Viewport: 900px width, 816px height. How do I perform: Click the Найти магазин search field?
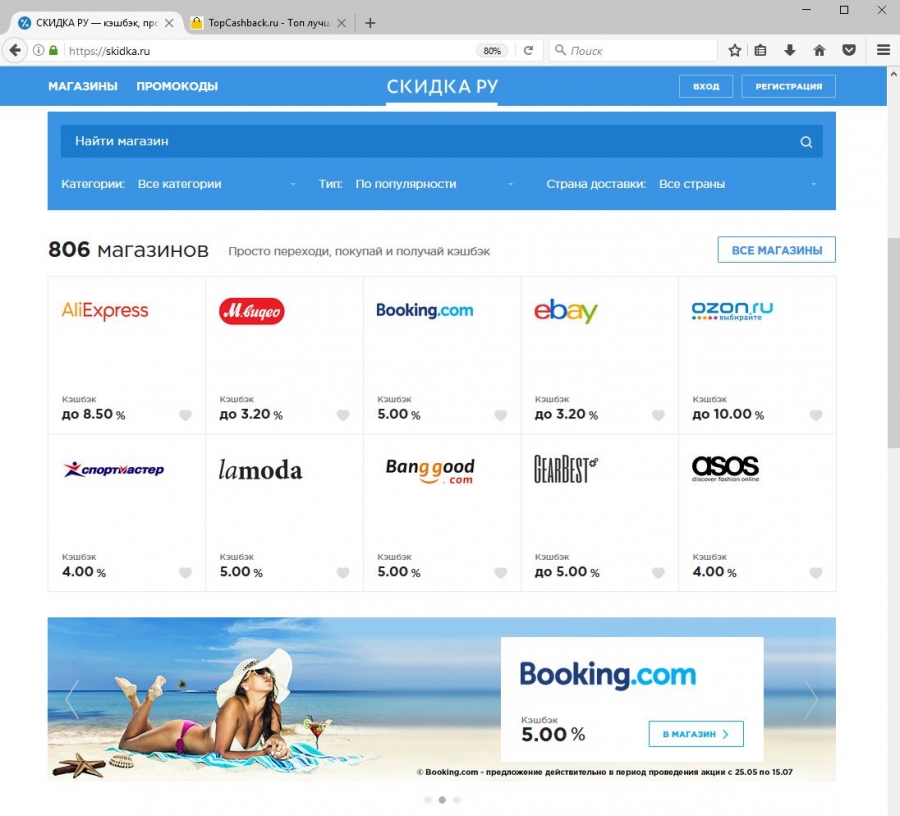point(441,141)
